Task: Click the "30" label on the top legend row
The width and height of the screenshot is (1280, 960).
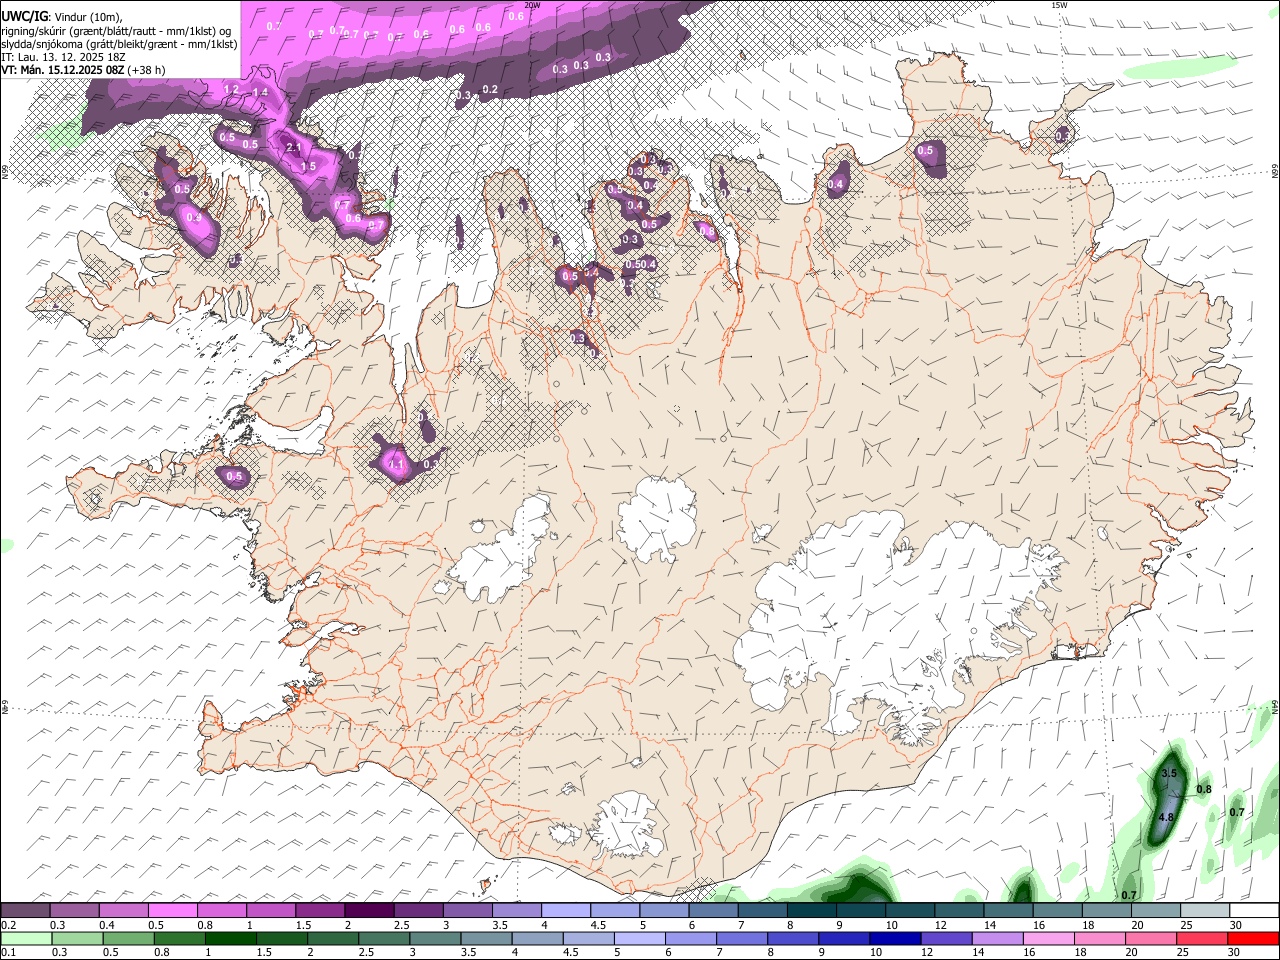Action: pos(1236,925)
